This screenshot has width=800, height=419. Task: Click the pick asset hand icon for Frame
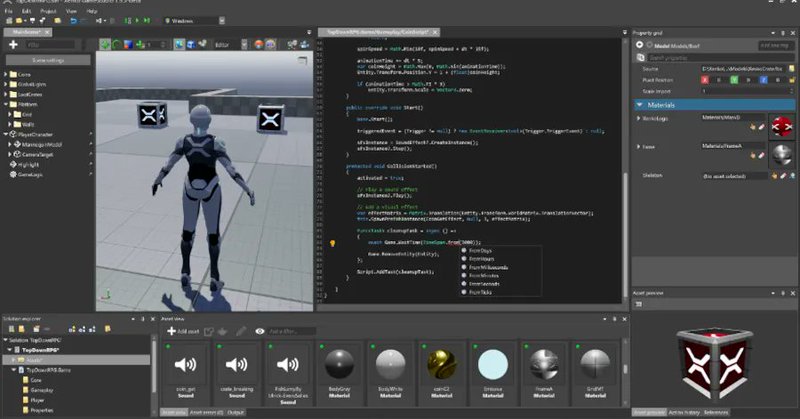[753, 156]
